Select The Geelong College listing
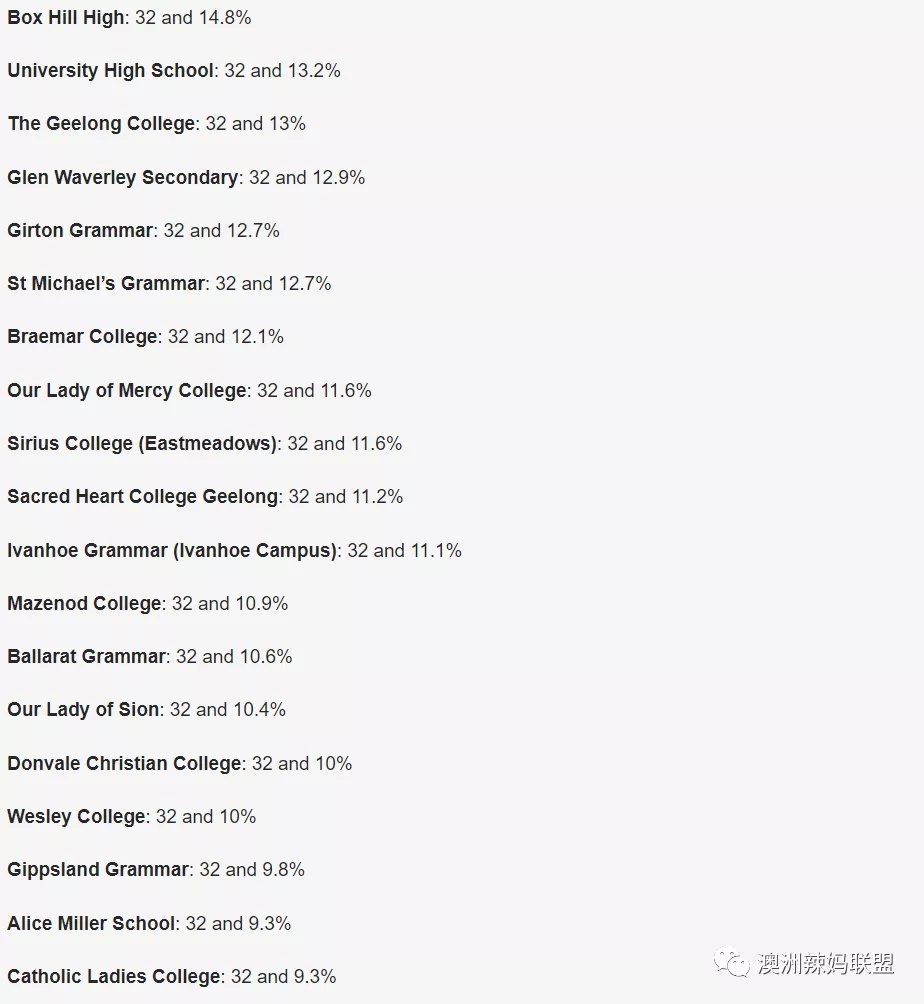 coord(156,124)
